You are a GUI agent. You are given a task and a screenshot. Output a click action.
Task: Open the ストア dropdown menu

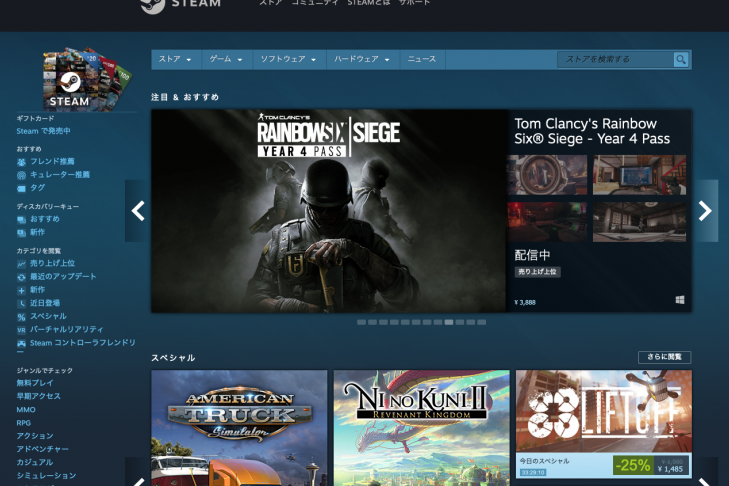175,60
